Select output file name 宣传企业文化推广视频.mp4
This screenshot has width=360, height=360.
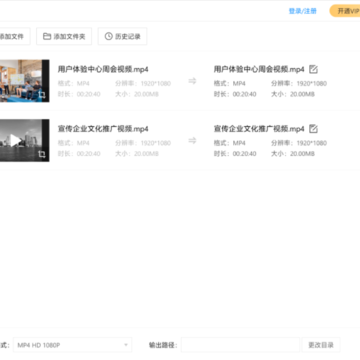click(x=259, y=129)
